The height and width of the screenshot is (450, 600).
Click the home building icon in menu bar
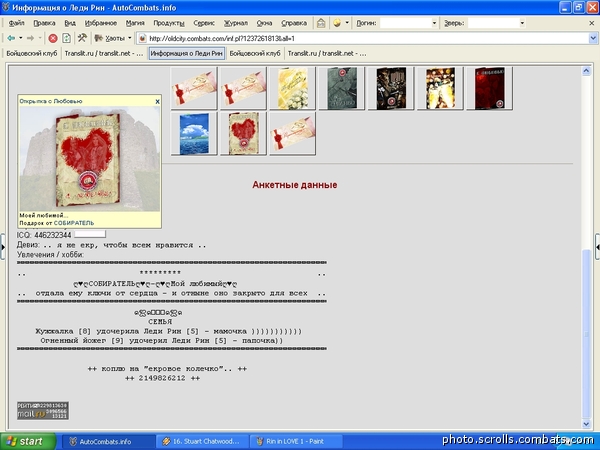tap(321, 23)
